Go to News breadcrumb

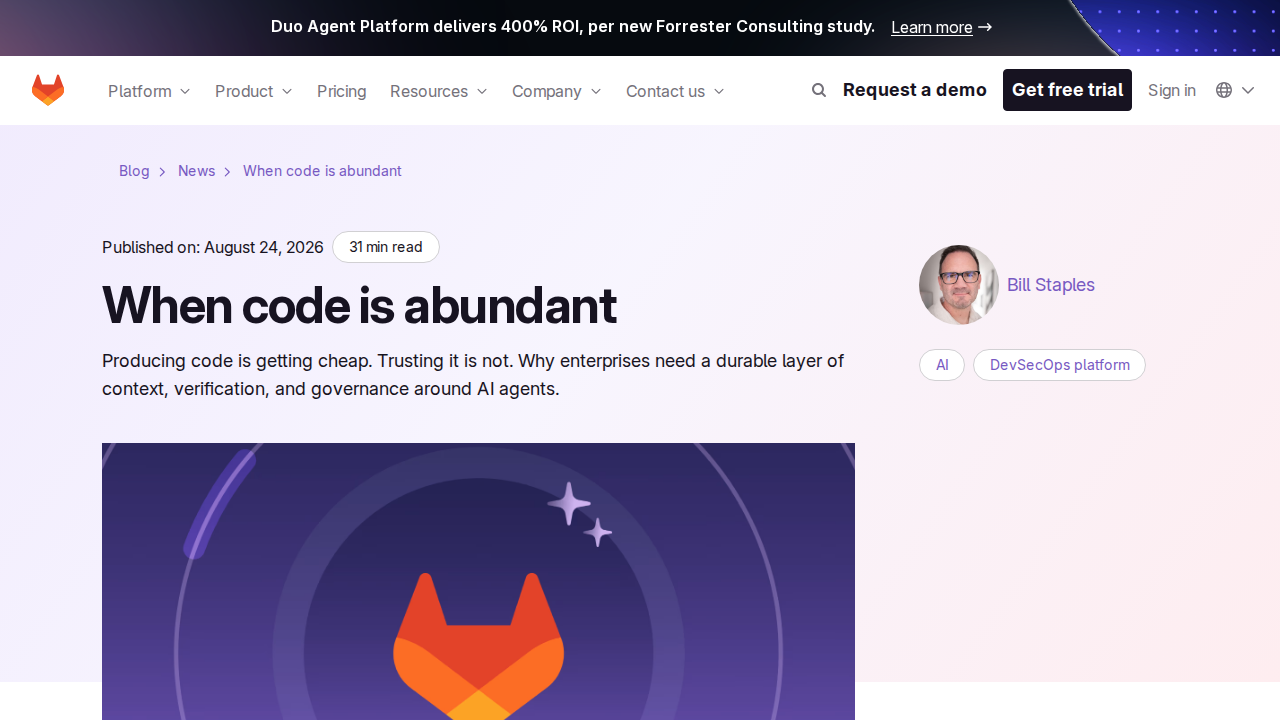[x=197, y=171]
